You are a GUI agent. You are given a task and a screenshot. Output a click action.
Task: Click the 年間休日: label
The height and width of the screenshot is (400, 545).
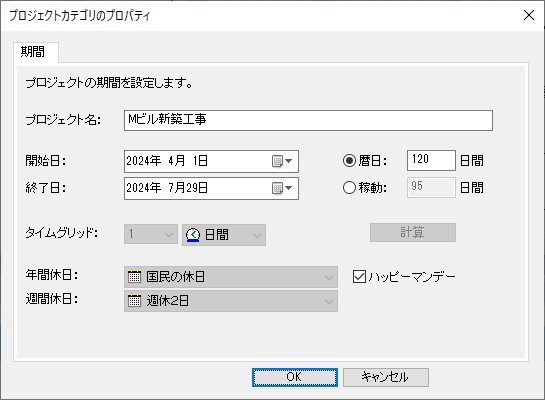(52, 275)
